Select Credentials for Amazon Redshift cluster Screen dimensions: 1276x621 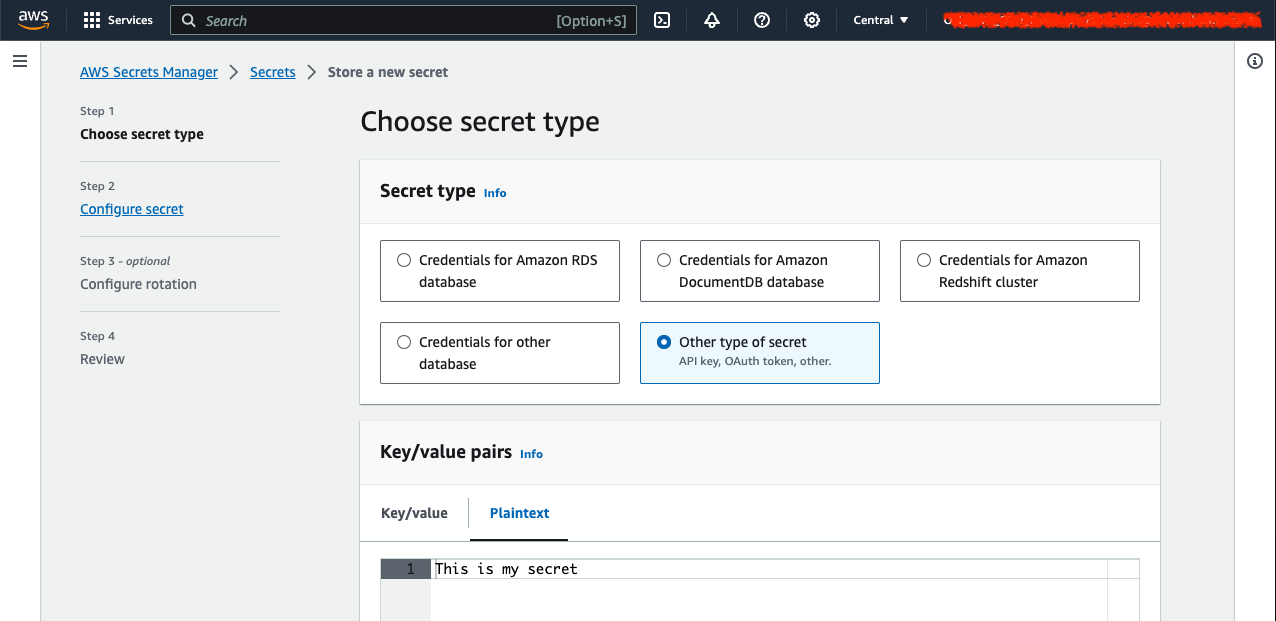(x=1020, y=271)
